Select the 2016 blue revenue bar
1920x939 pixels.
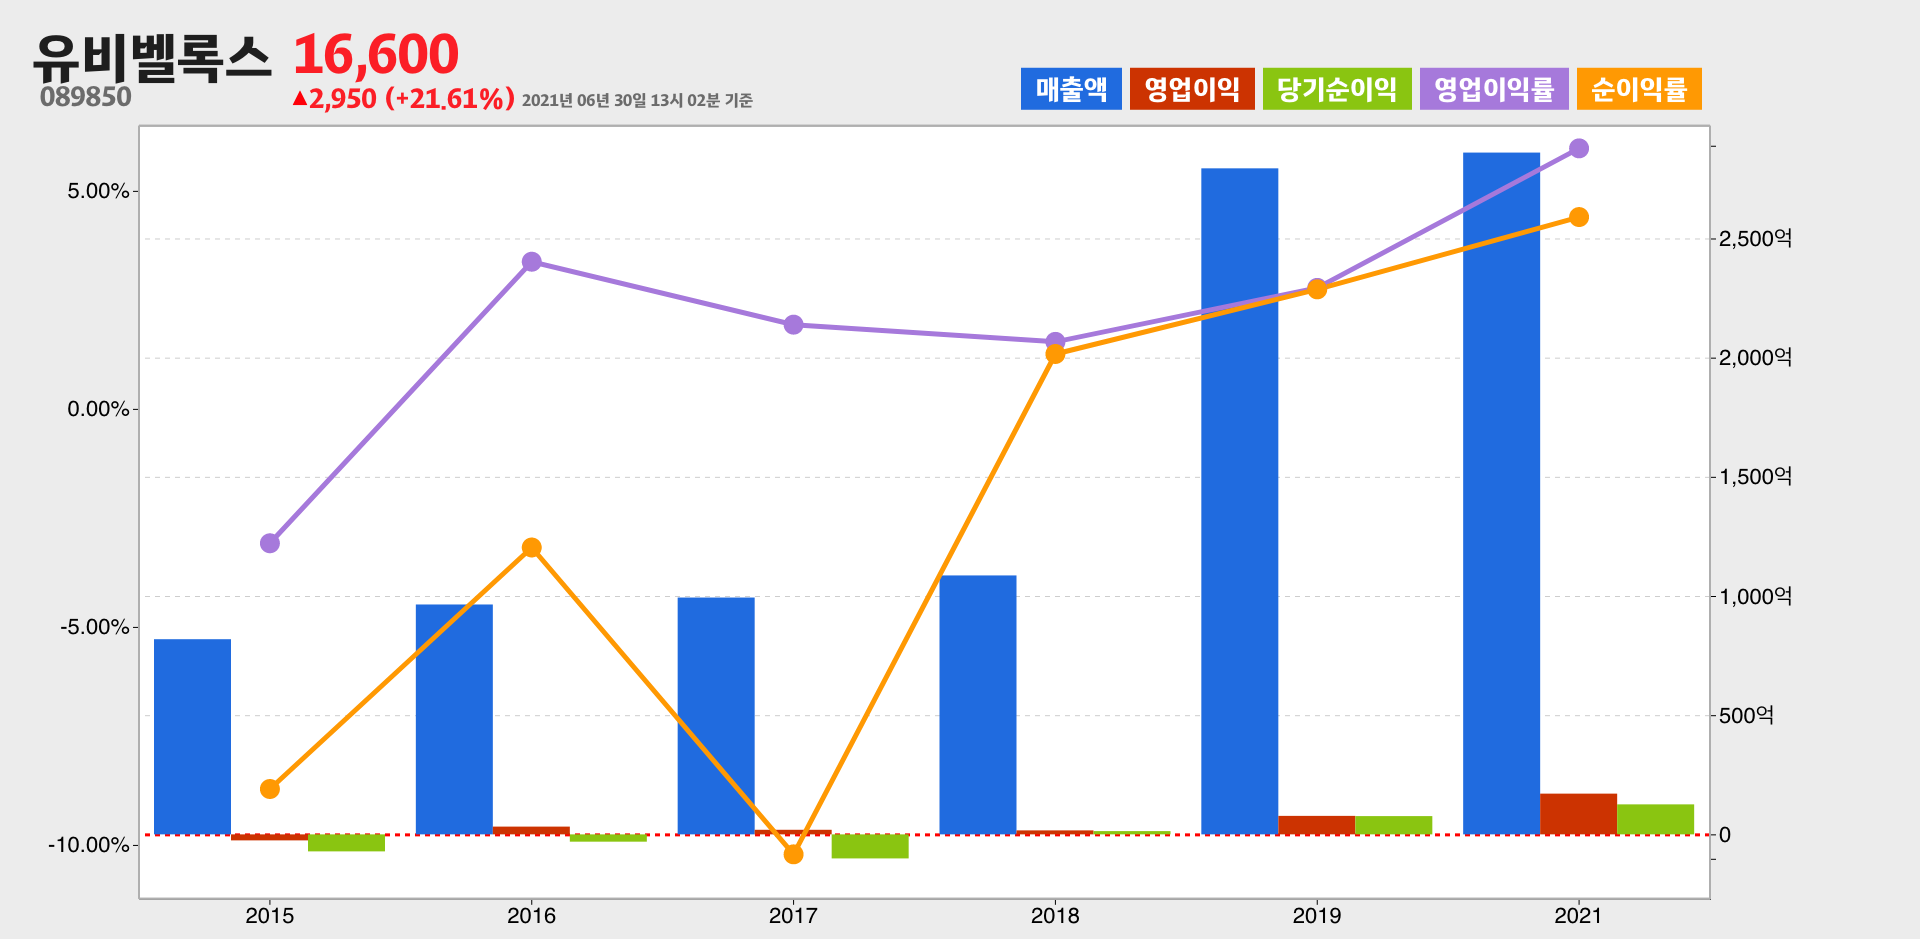click(x=454, y=719)
